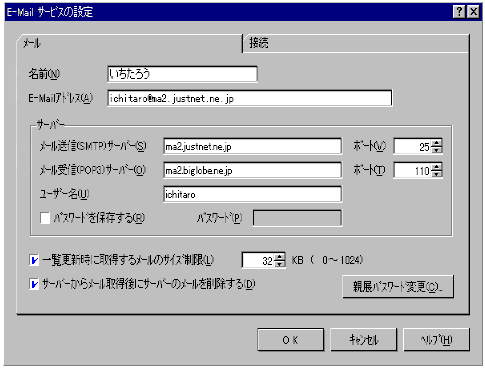Viewport: 485px width, 369px height.
Task: Decrease the POP3 port 110 value
Action: [436, 174]
